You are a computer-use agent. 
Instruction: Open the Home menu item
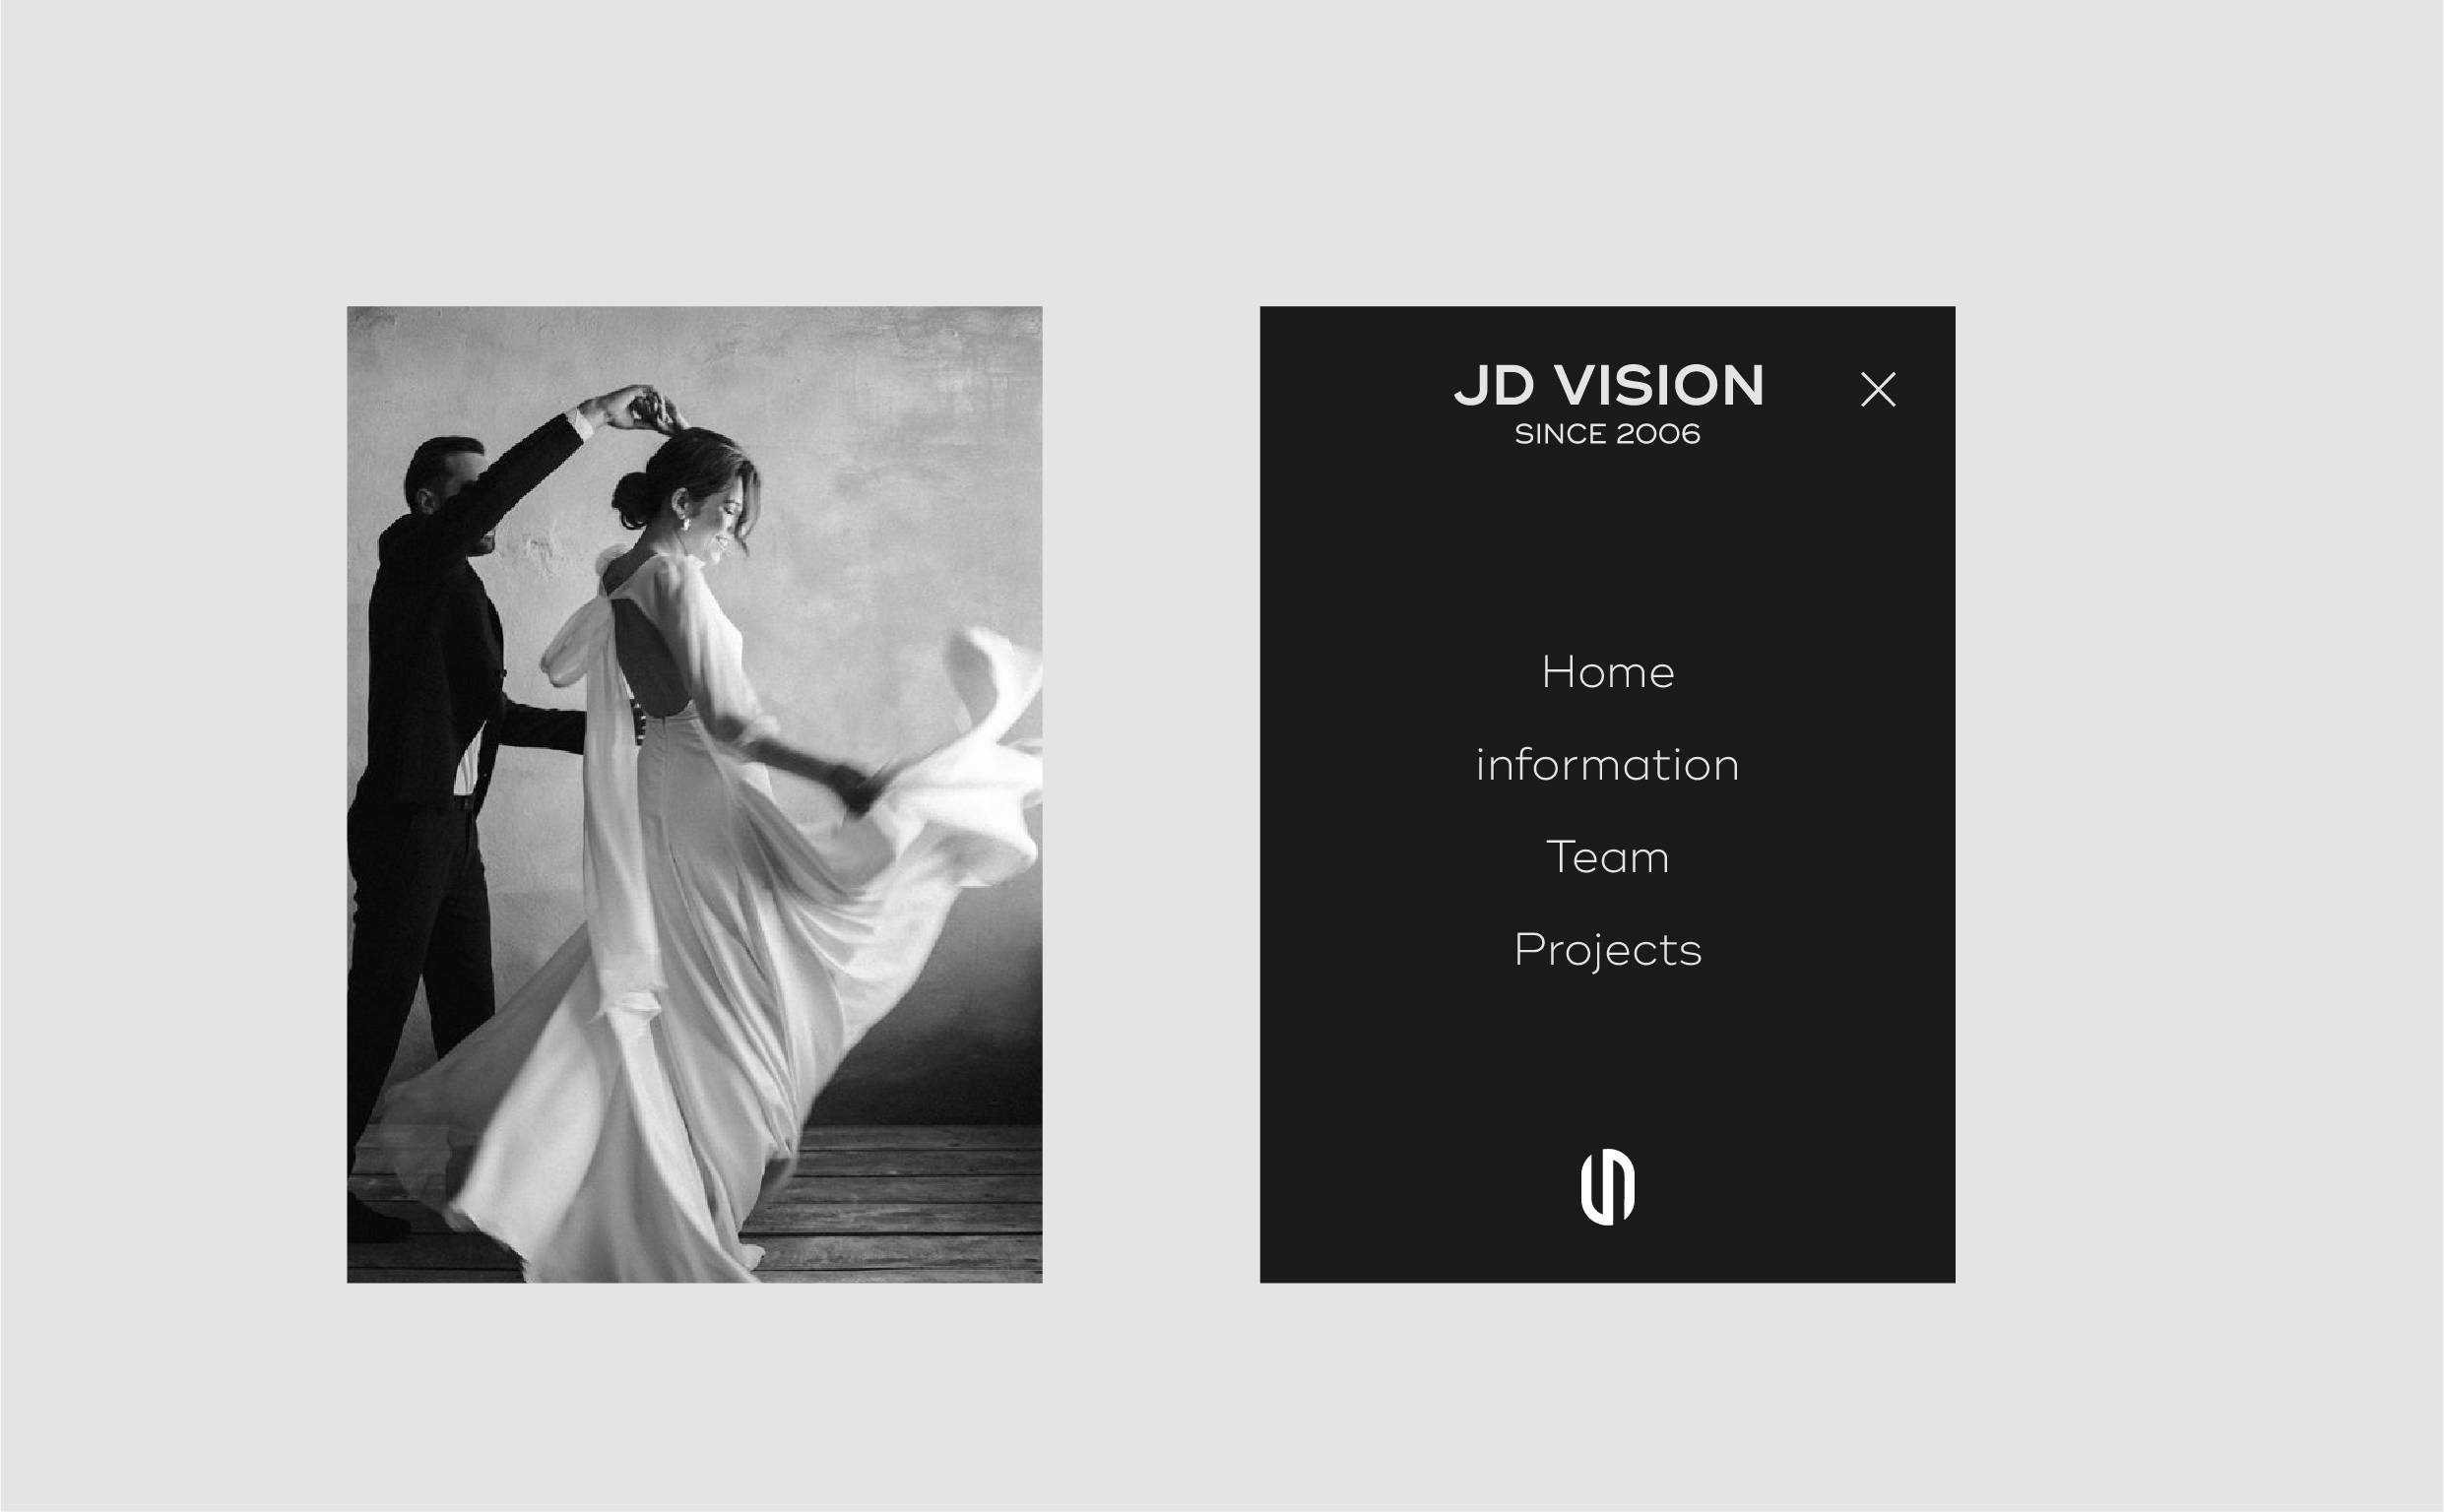click(1608, 672)
